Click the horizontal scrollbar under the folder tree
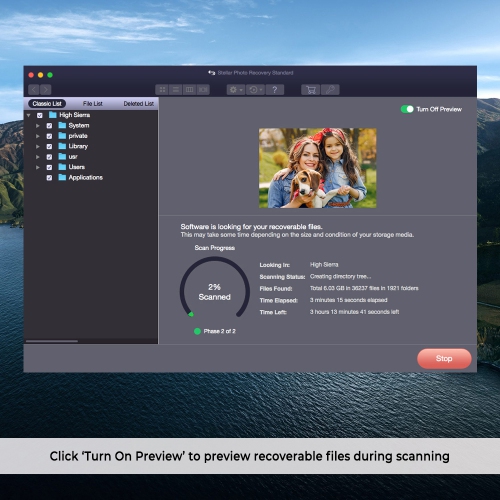Image resolution: width=500 pixels, height=500 pixels. (x=52, y=341)
